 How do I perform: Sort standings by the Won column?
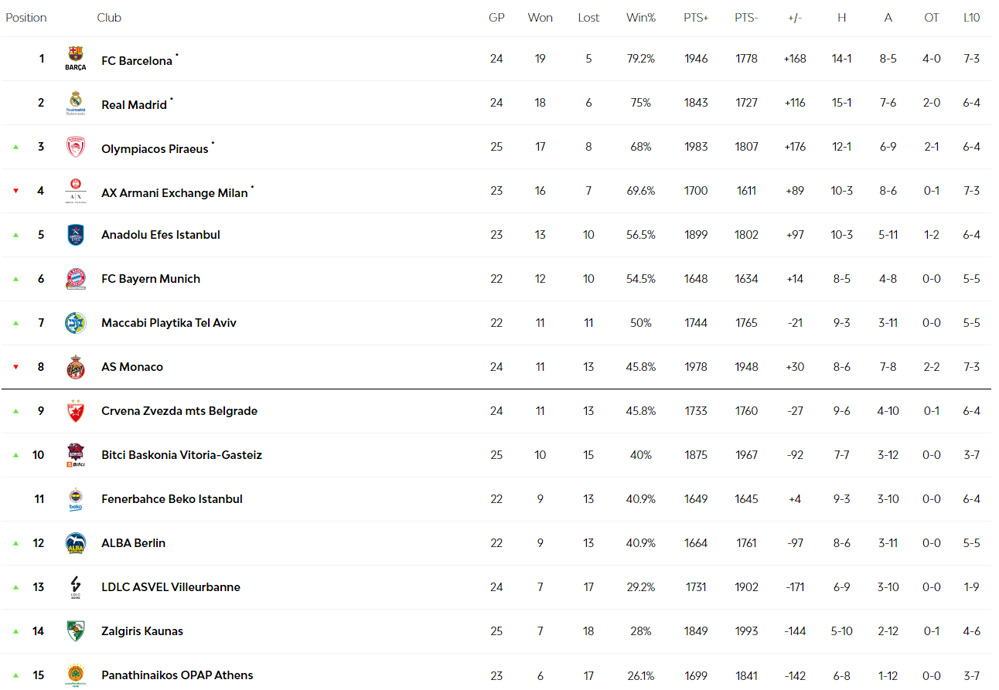click(540, 18)
